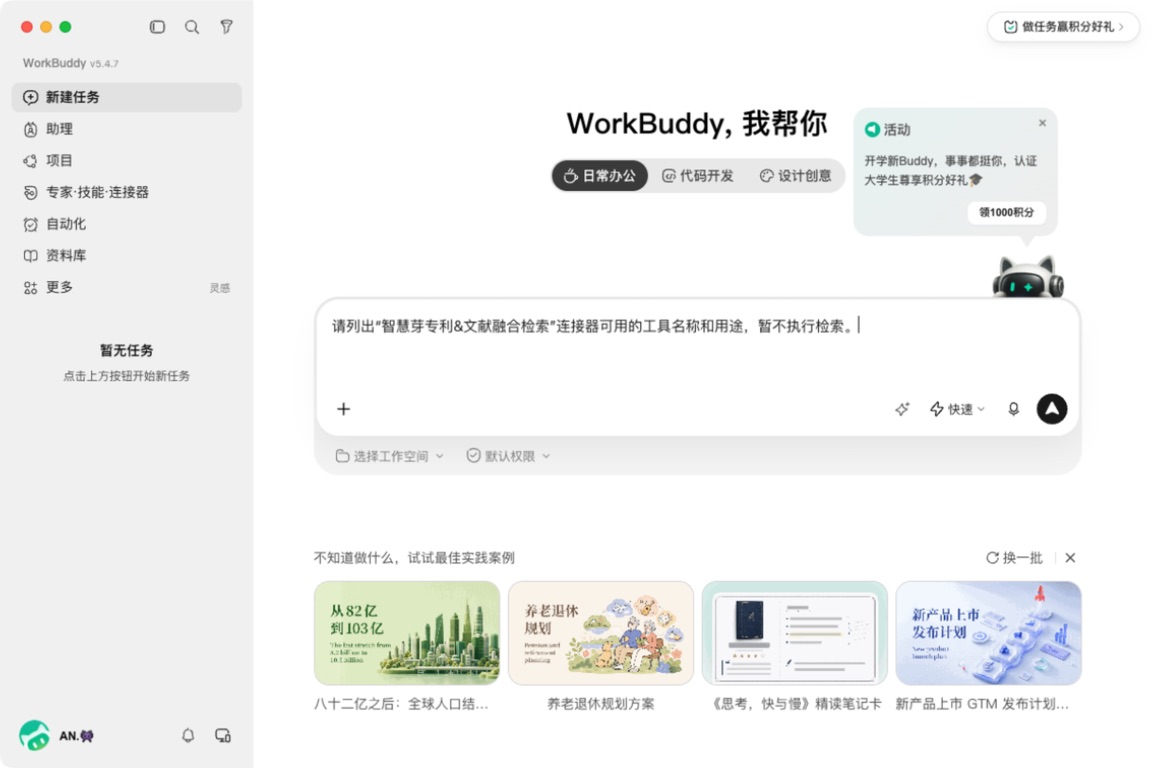
Task: Click the filter funnel icon
Action: 226,27
